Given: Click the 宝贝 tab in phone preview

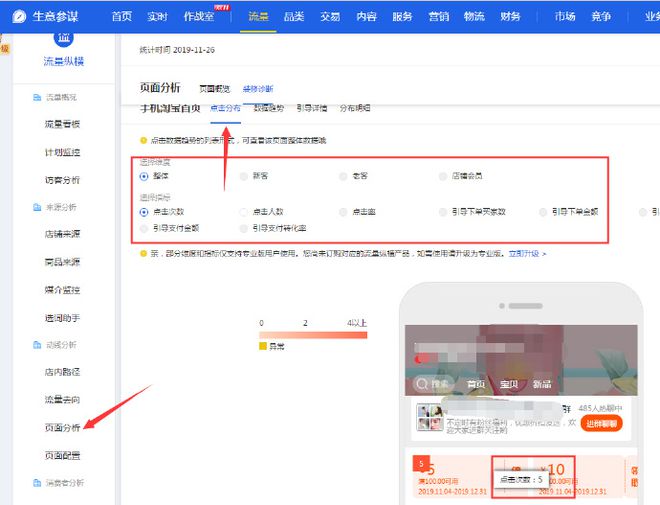Looking at the screenshot, I should [x=509, y=384].
